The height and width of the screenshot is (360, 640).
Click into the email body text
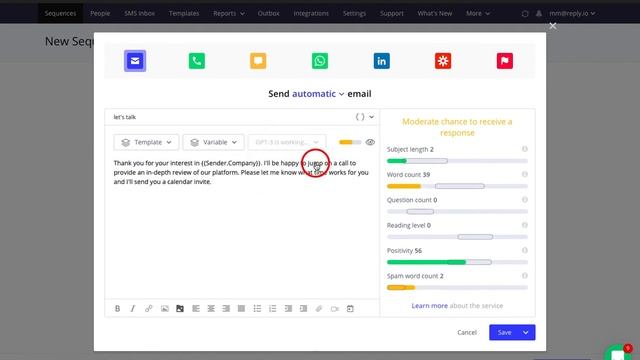241,172
